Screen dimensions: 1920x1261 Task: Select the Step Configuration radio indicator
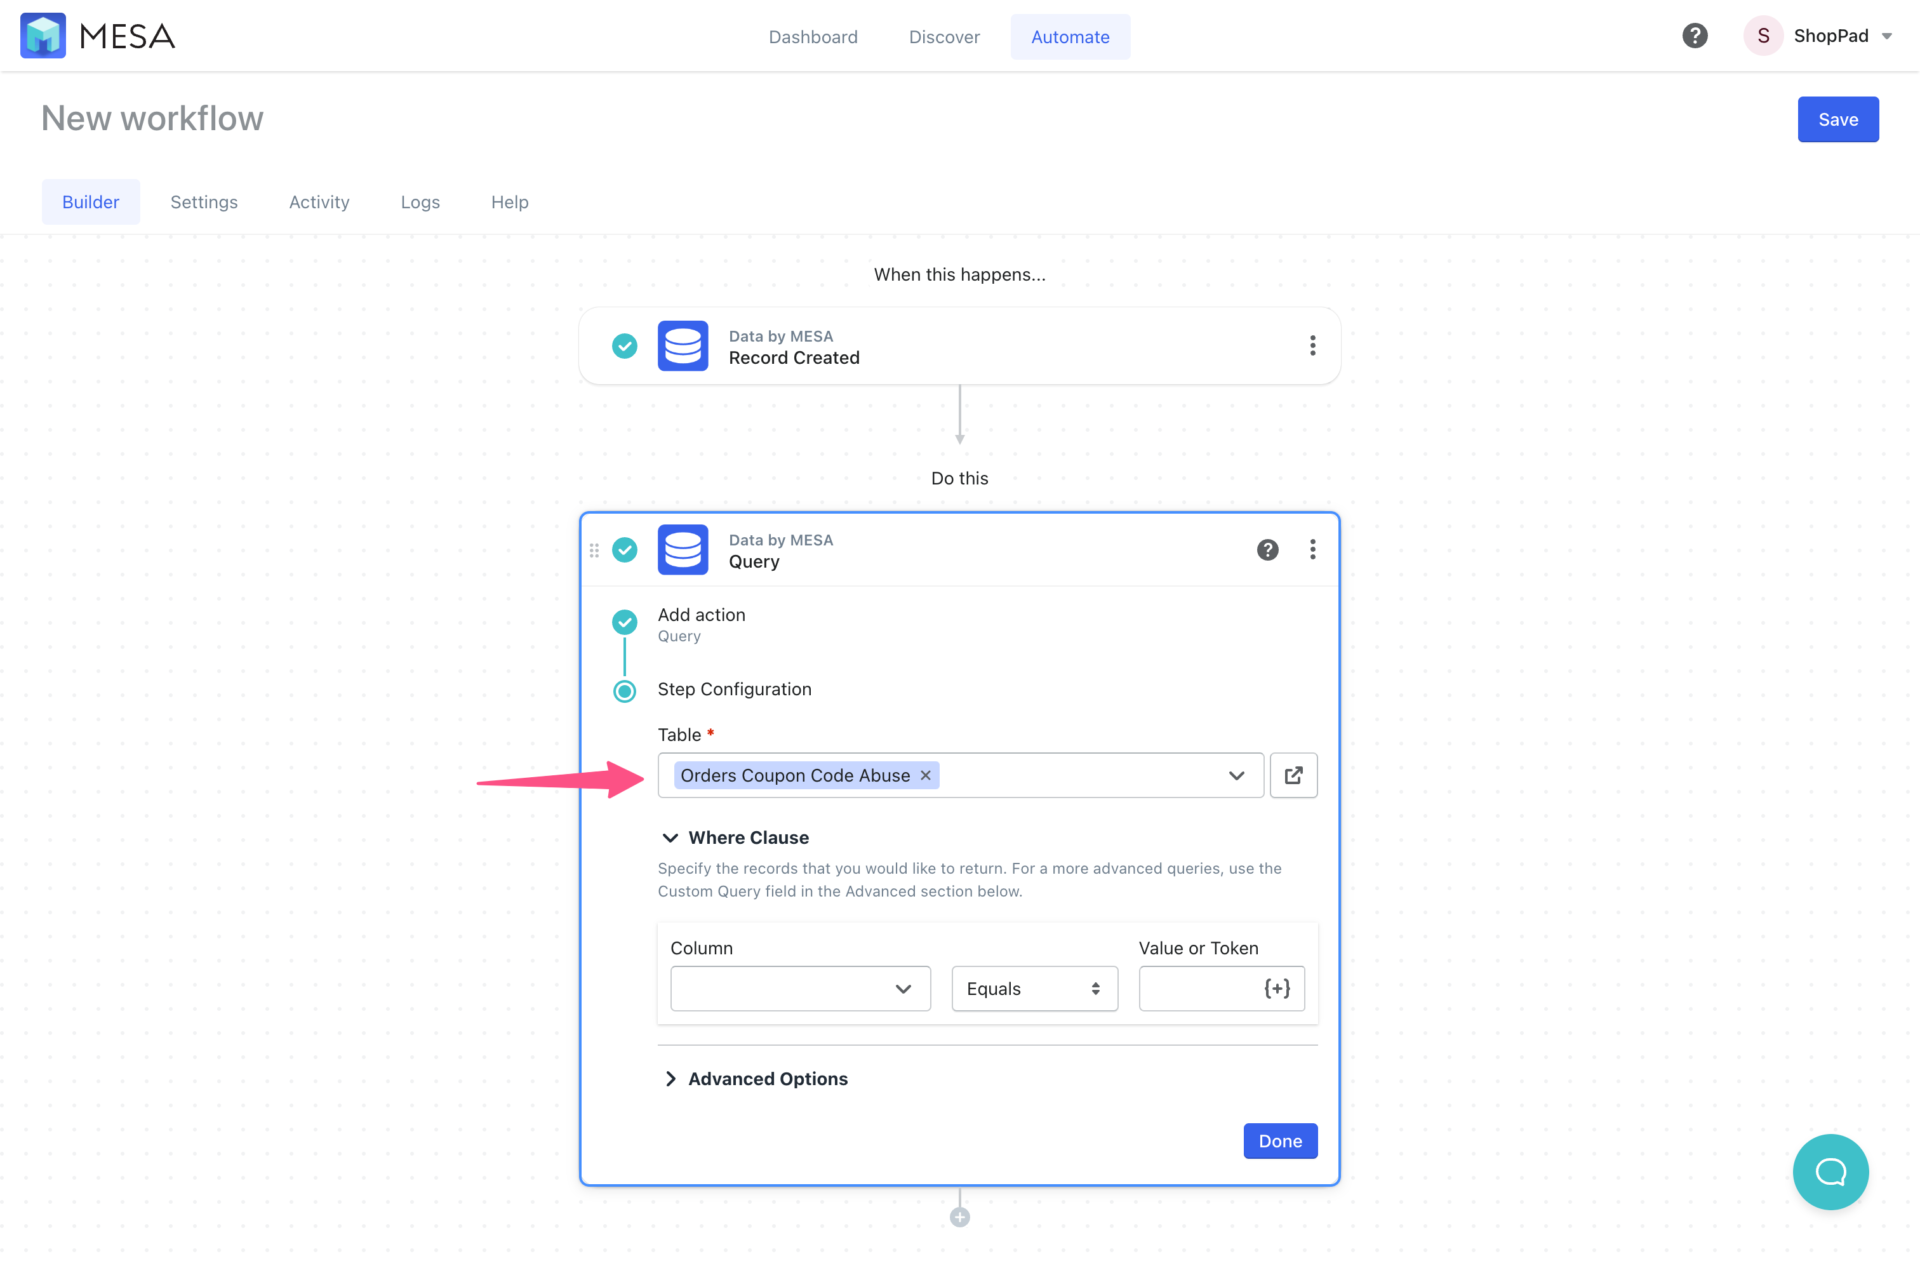624,690
